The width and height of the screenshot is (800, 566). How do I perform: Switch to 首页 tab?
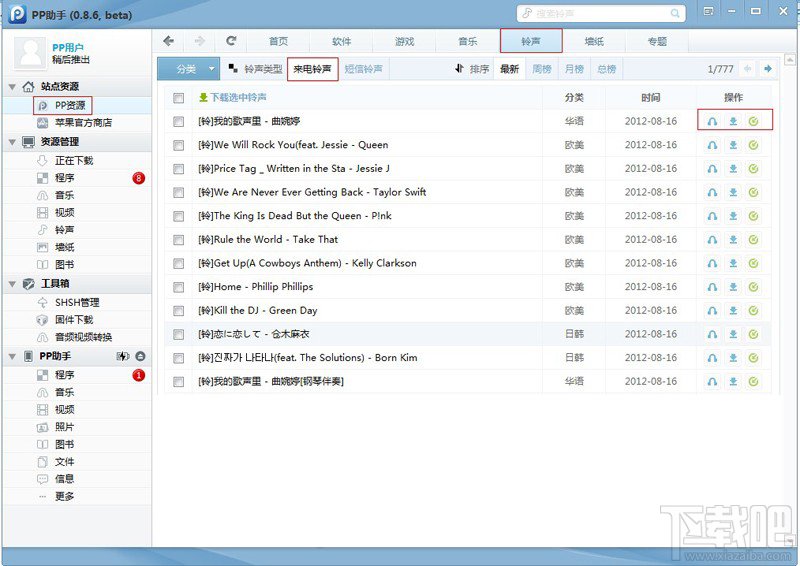coord(278,41)
